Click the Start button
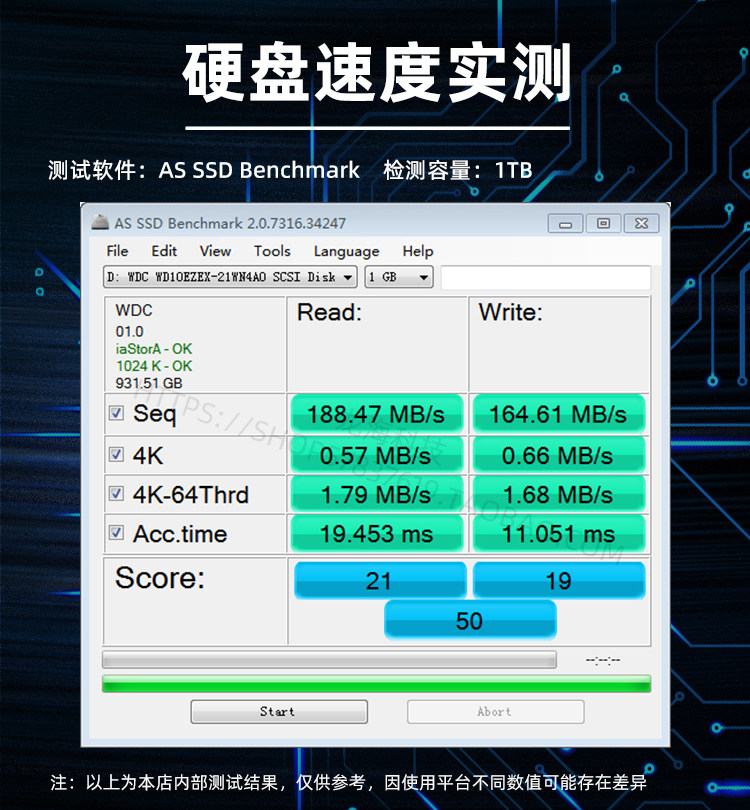Viewport: 750px width, 810px height. (279, 712)
